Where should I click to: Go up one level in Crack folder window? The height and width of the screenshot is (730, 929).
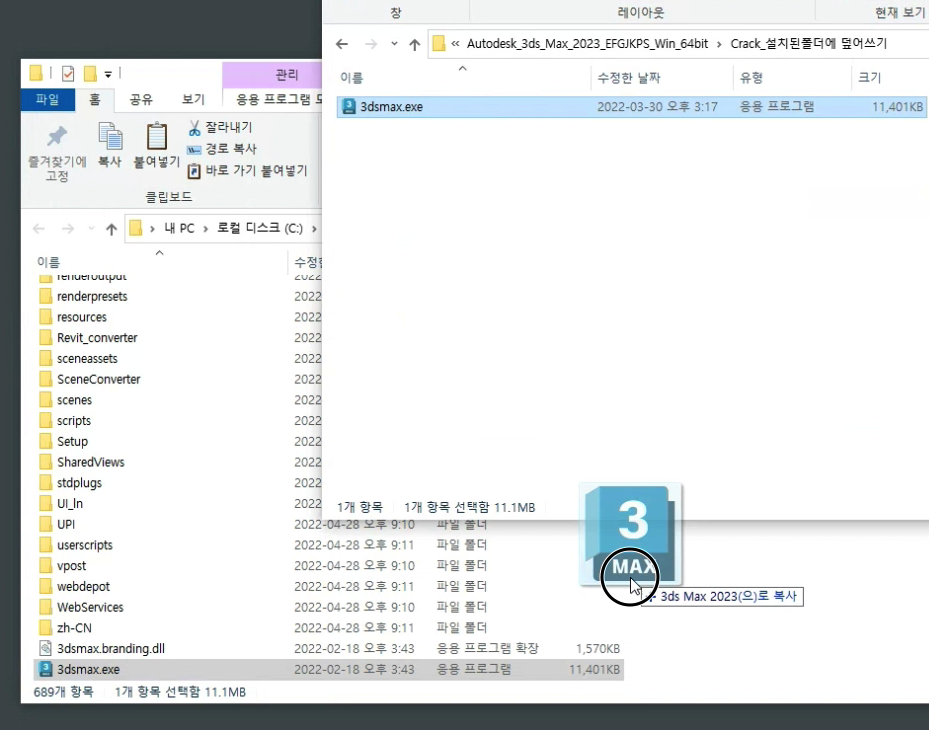(x=415, y=44)
